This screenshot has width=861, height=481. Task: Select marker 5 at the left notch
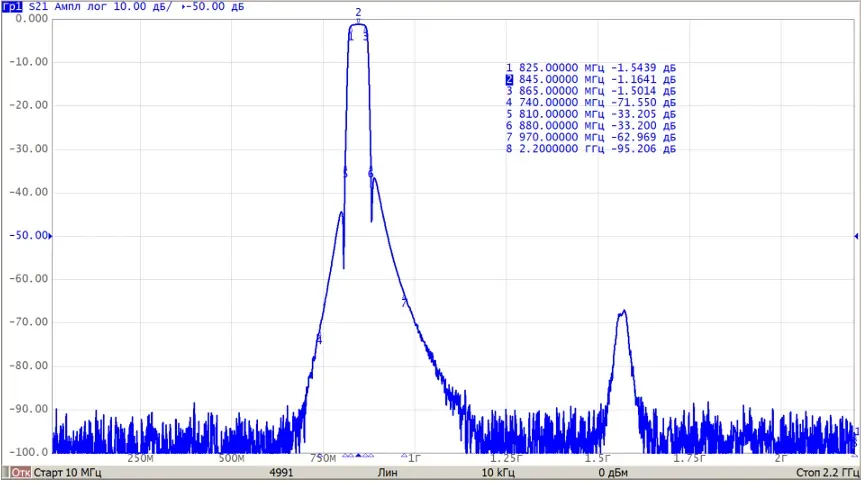click(x=345, y=174)
